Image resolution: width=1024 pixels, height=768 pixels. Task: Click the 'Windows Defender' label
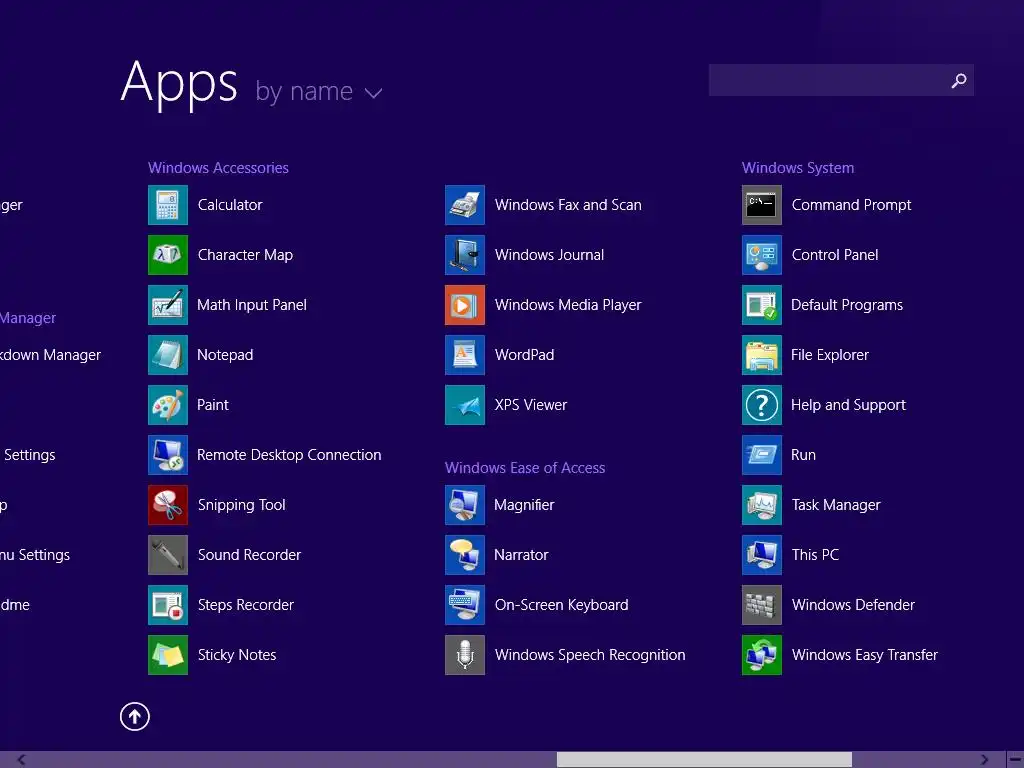[x=853, y=605]
